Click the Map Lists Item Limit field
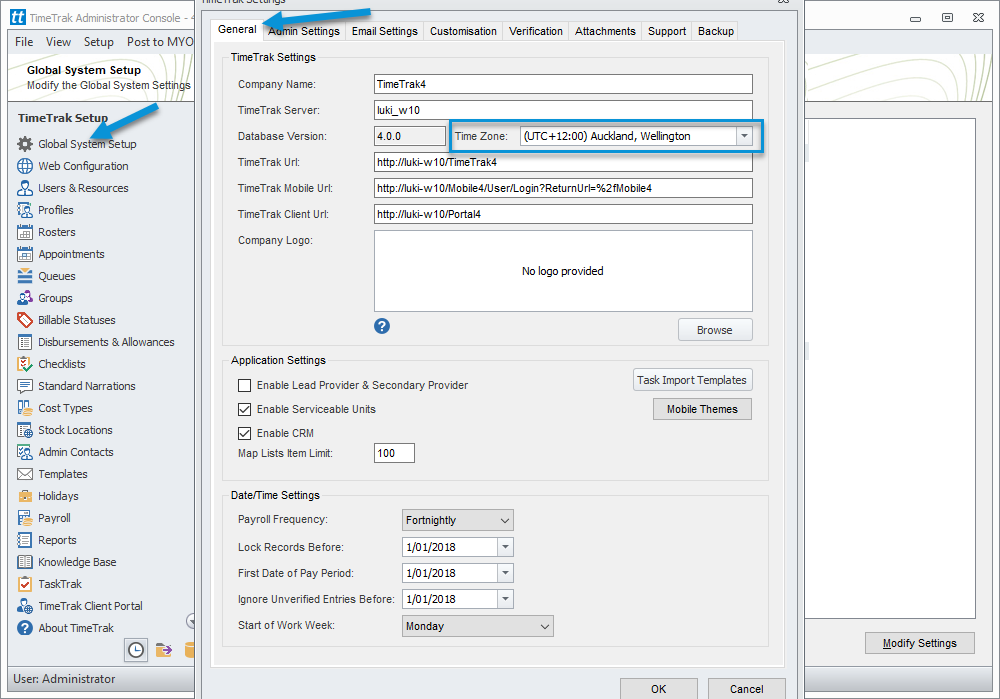The height and width of the screenshot is (699, 1000). [x=394, y=453]
